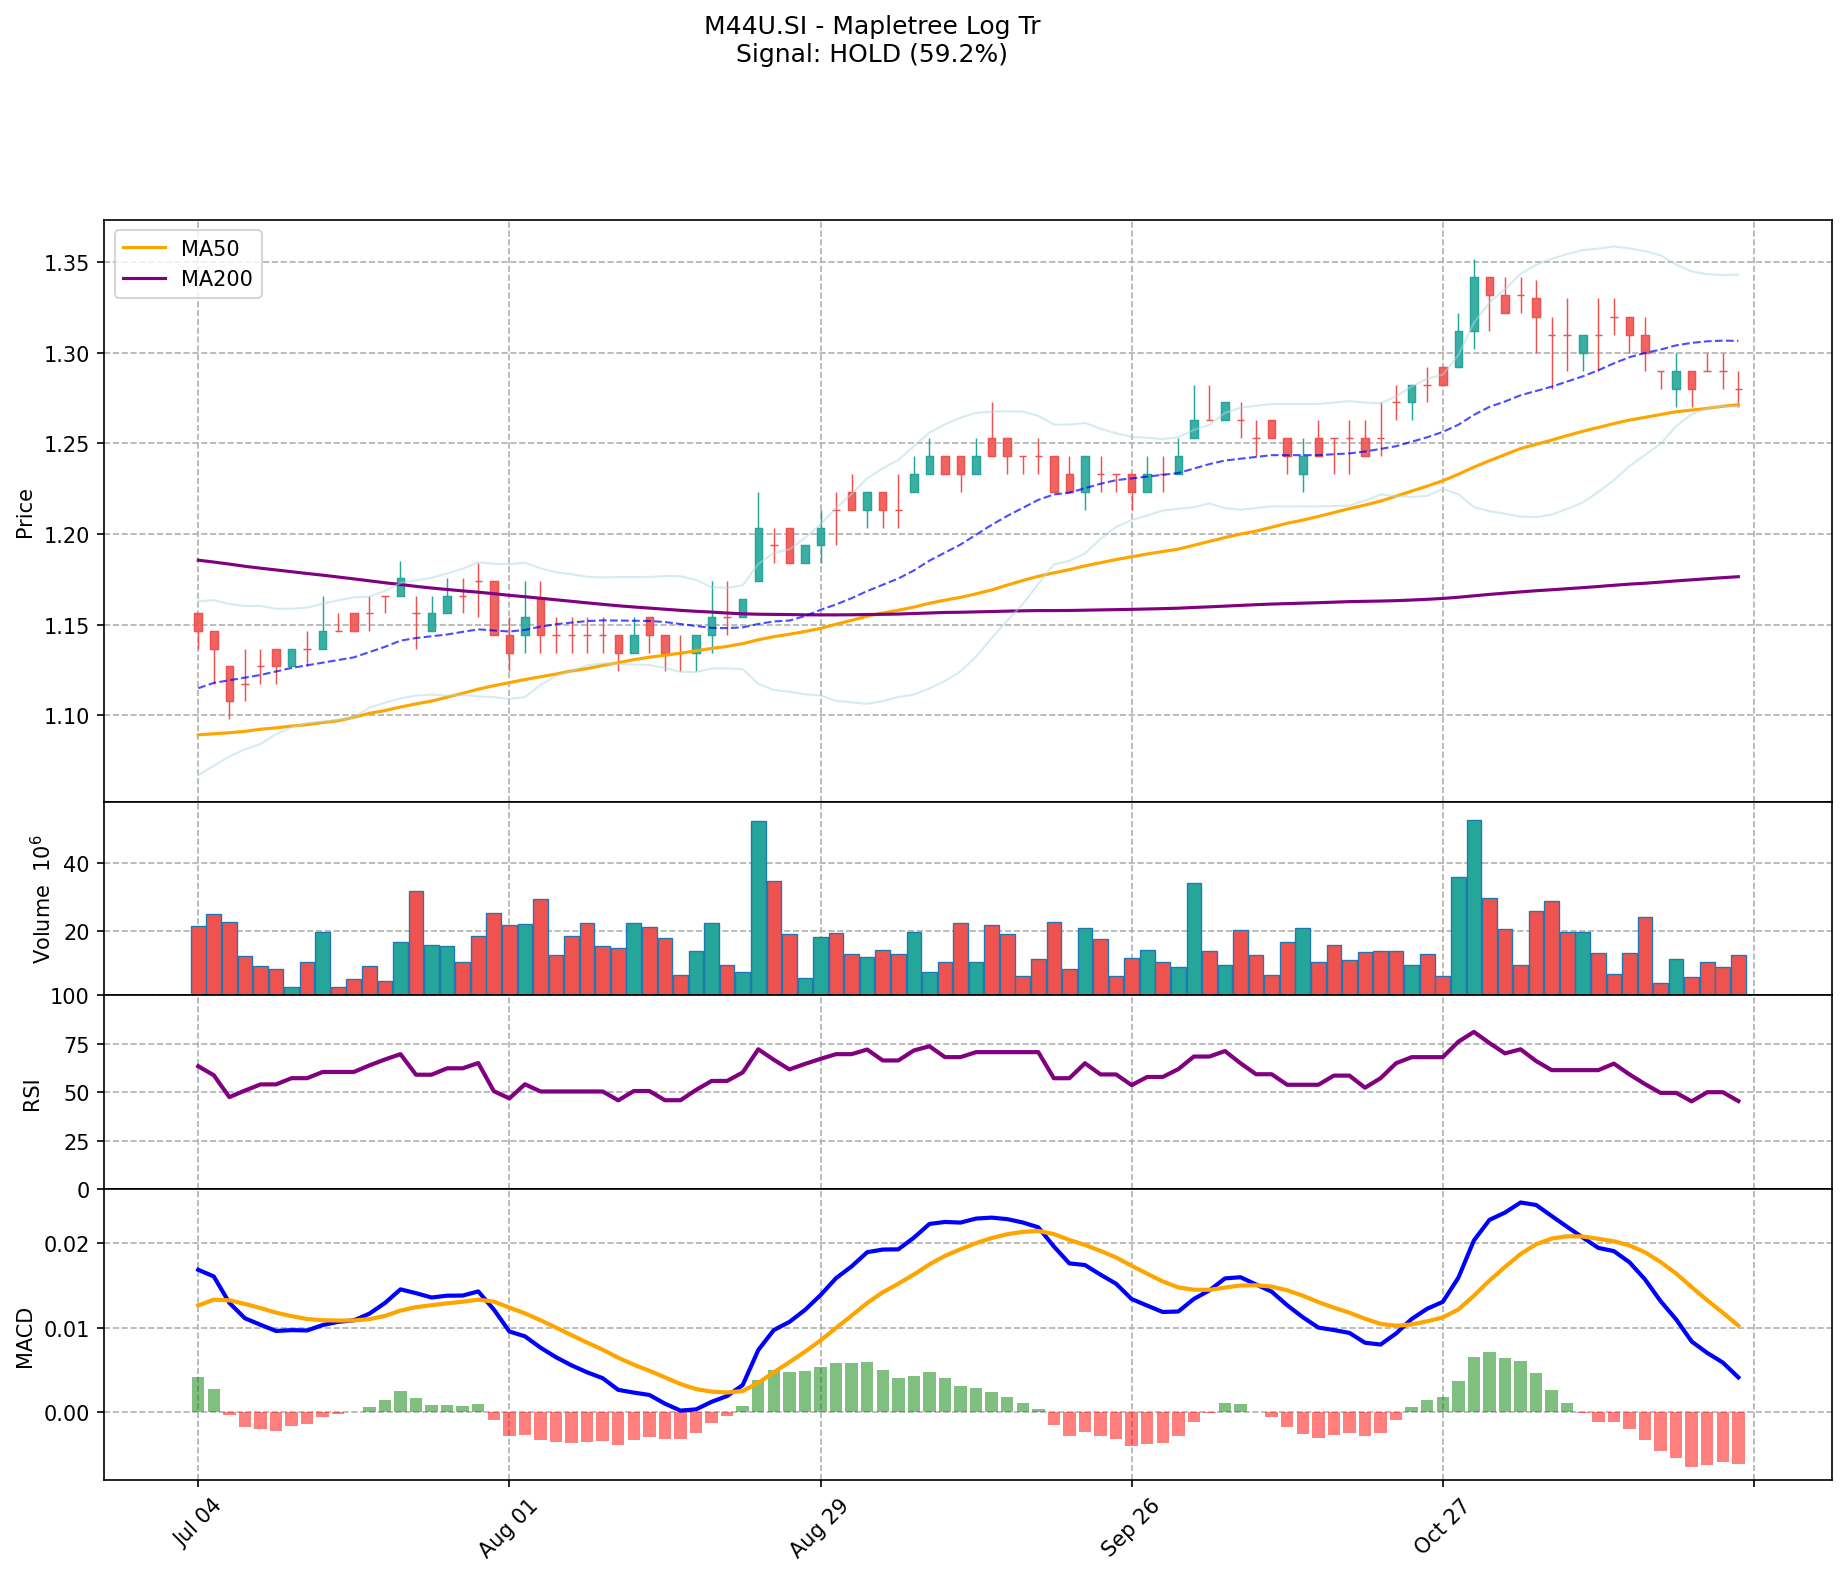Click the Price y-axis label
Screen dimensions: 1847x1576
[x=26, y=513]
